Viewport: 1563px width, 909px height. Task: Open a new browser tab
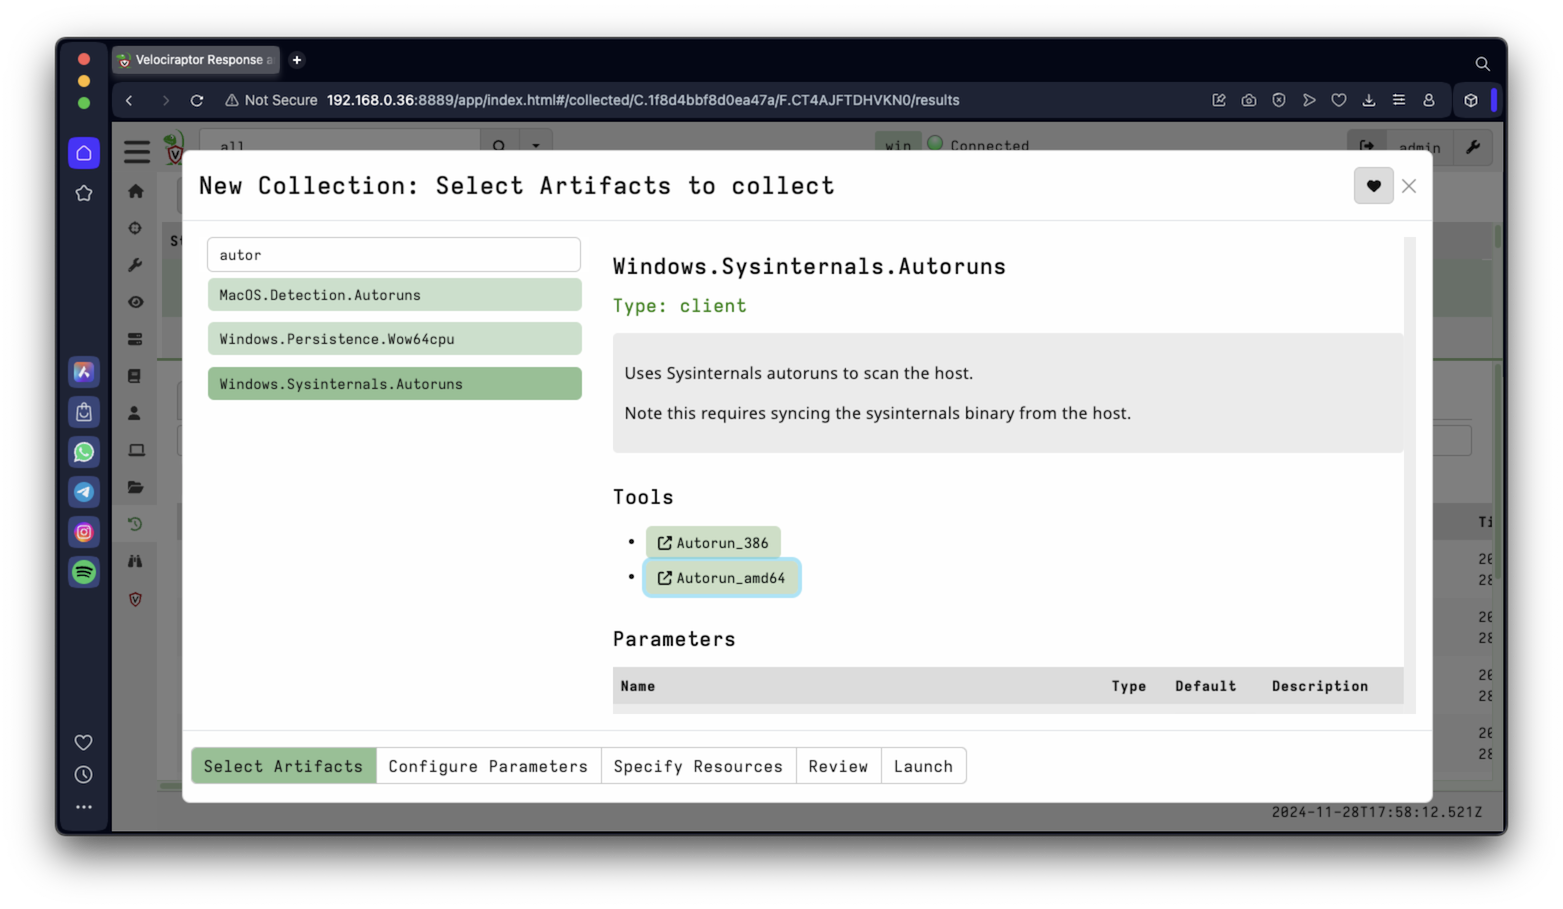(x=297, y=60)
